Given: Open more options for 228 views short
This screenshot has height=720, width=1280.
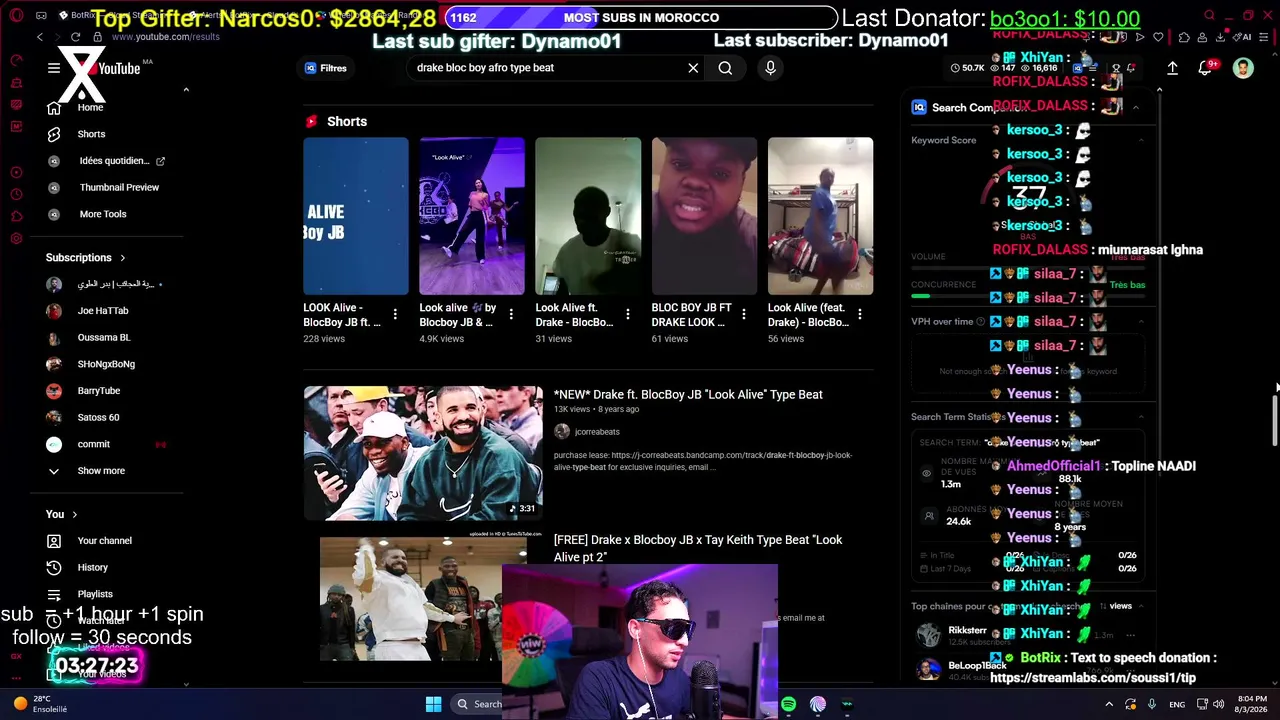Looking at the screenshot, I should pyautogui.click(x=395, y=314).
